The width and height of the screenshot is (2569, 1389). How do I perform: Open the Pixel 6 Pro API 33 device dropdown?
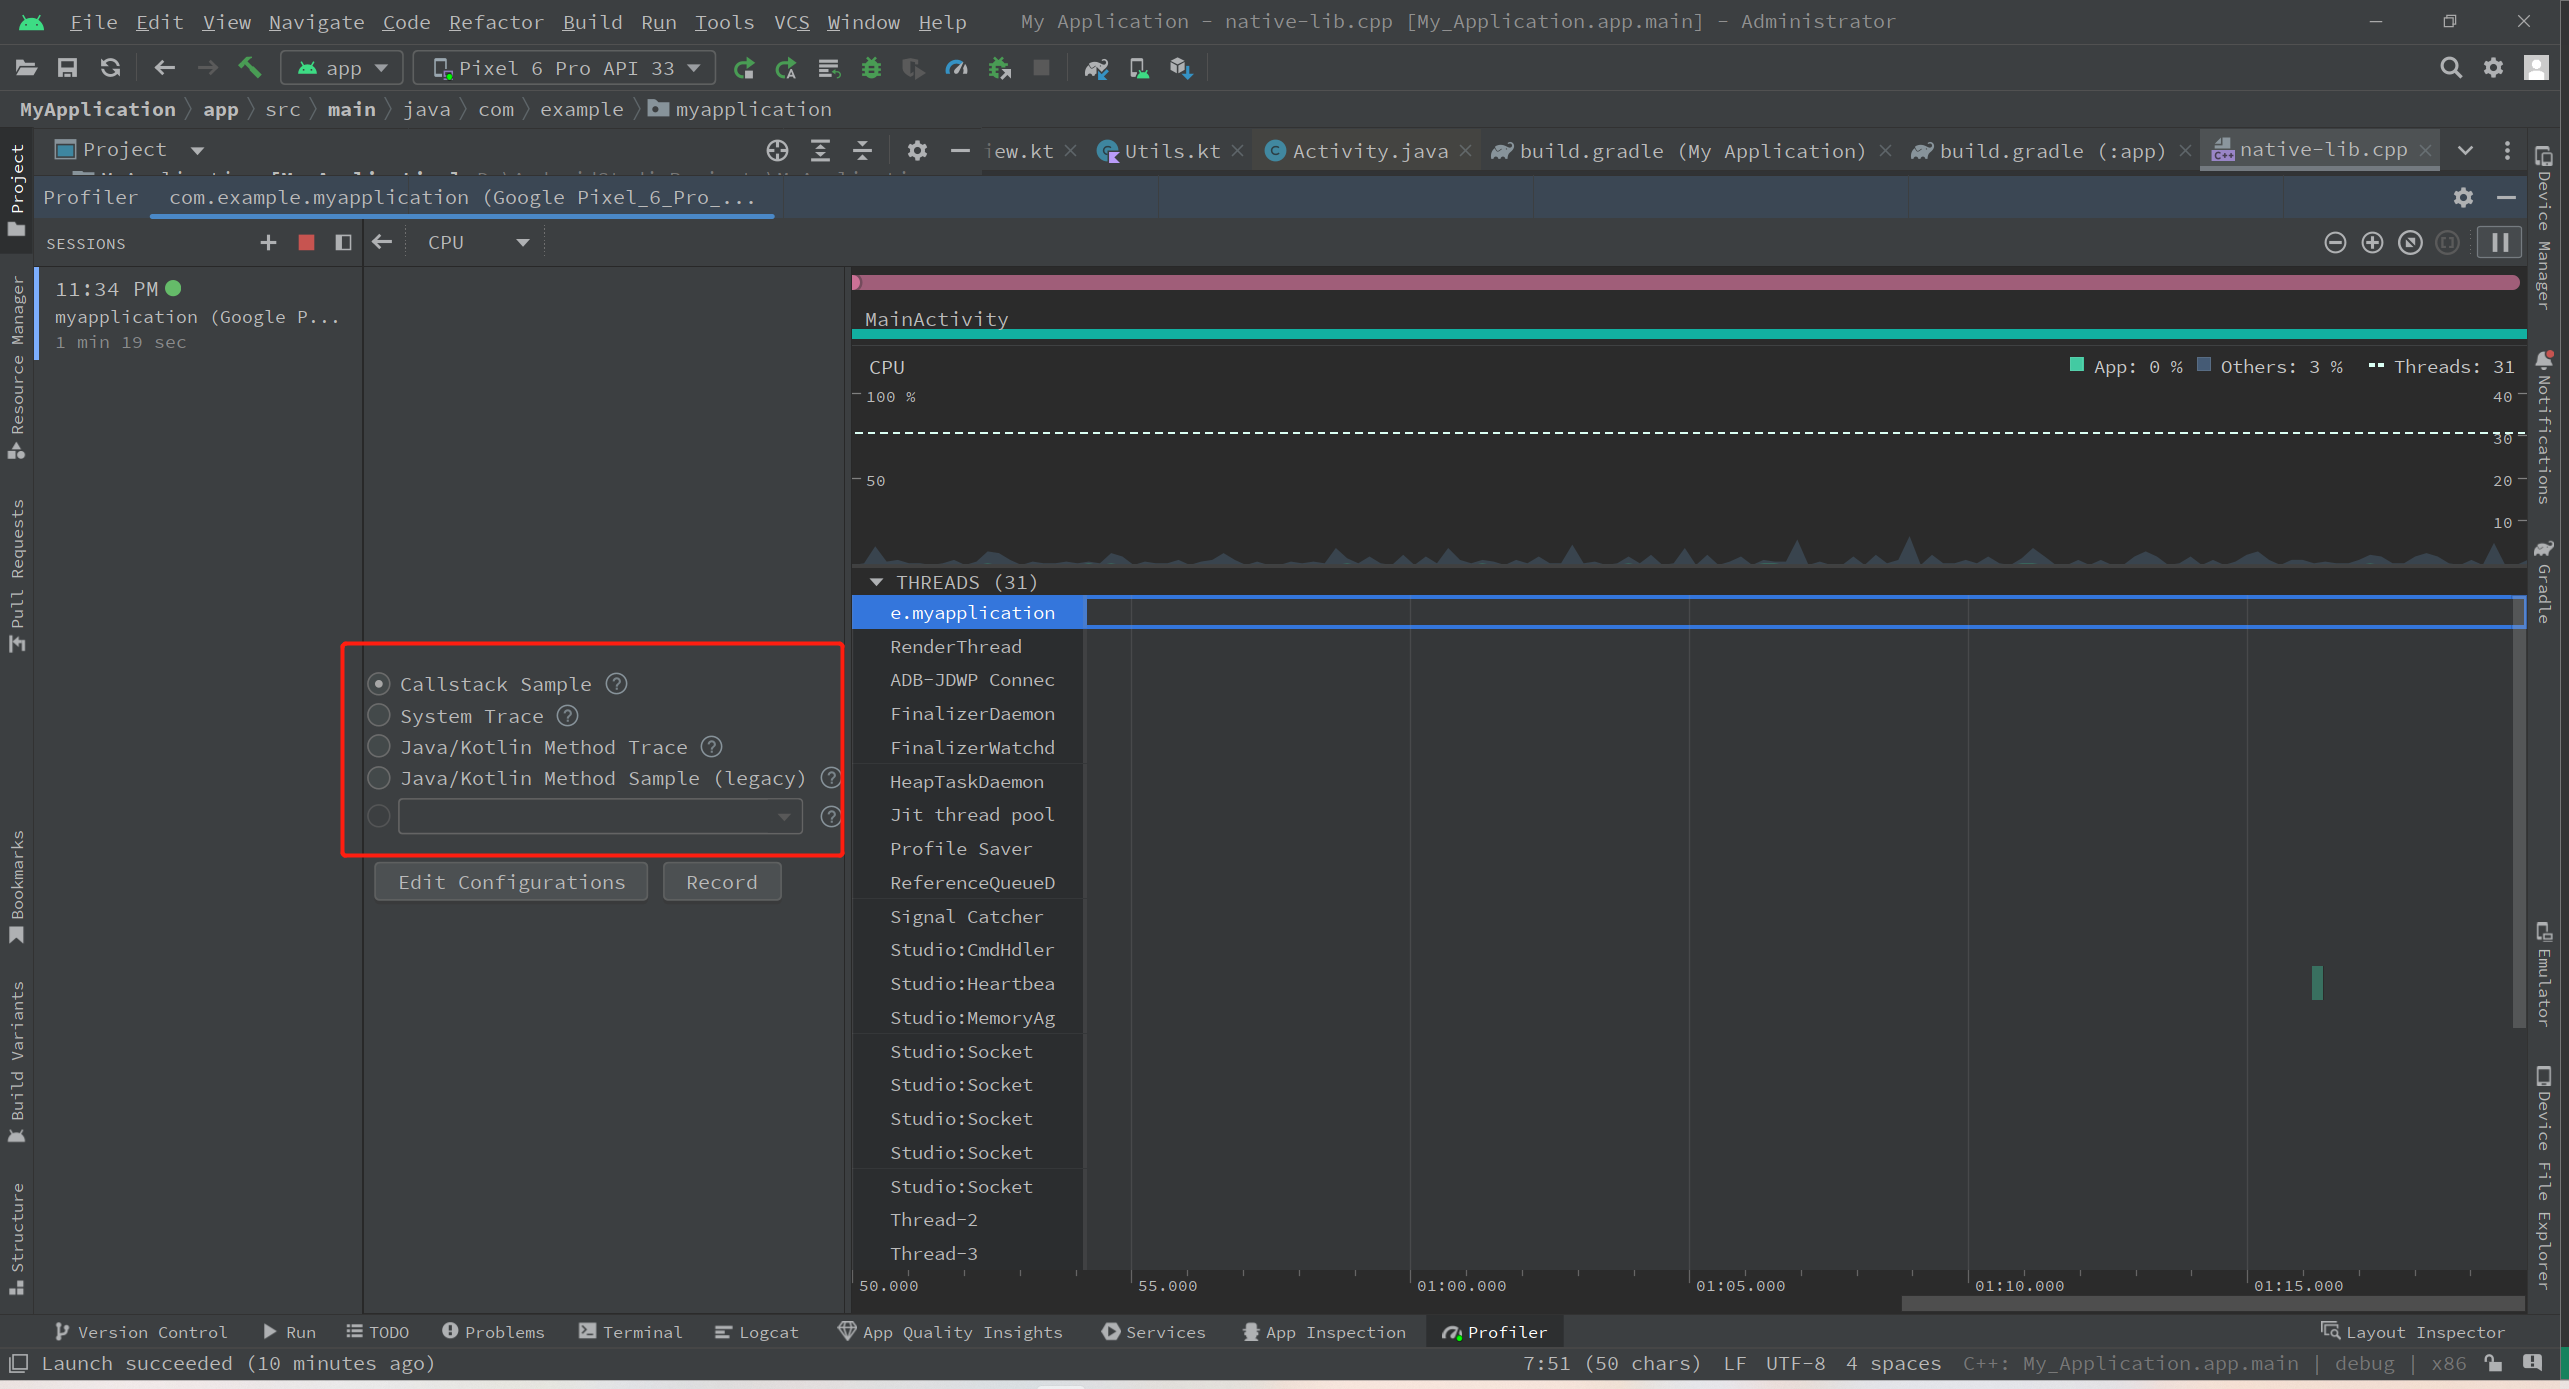(565, 68)
